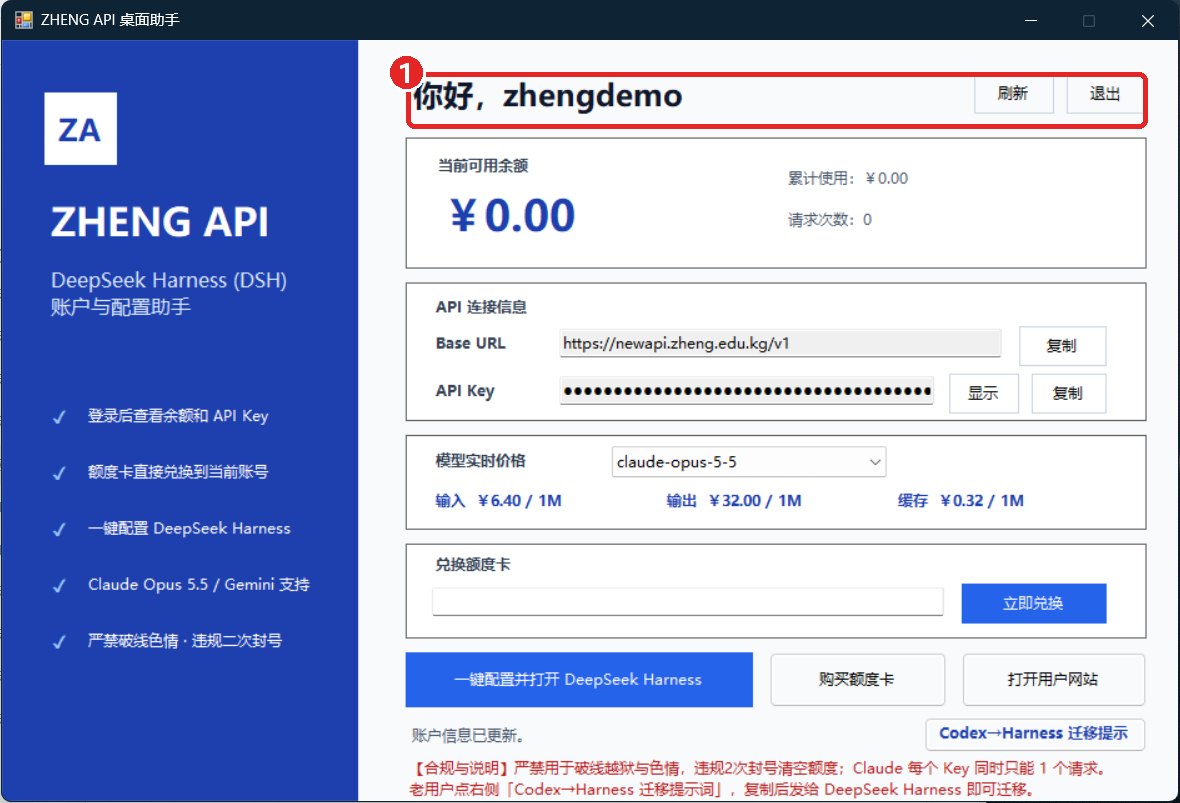Redeem the card with 立即兑换

(1033, 604)
